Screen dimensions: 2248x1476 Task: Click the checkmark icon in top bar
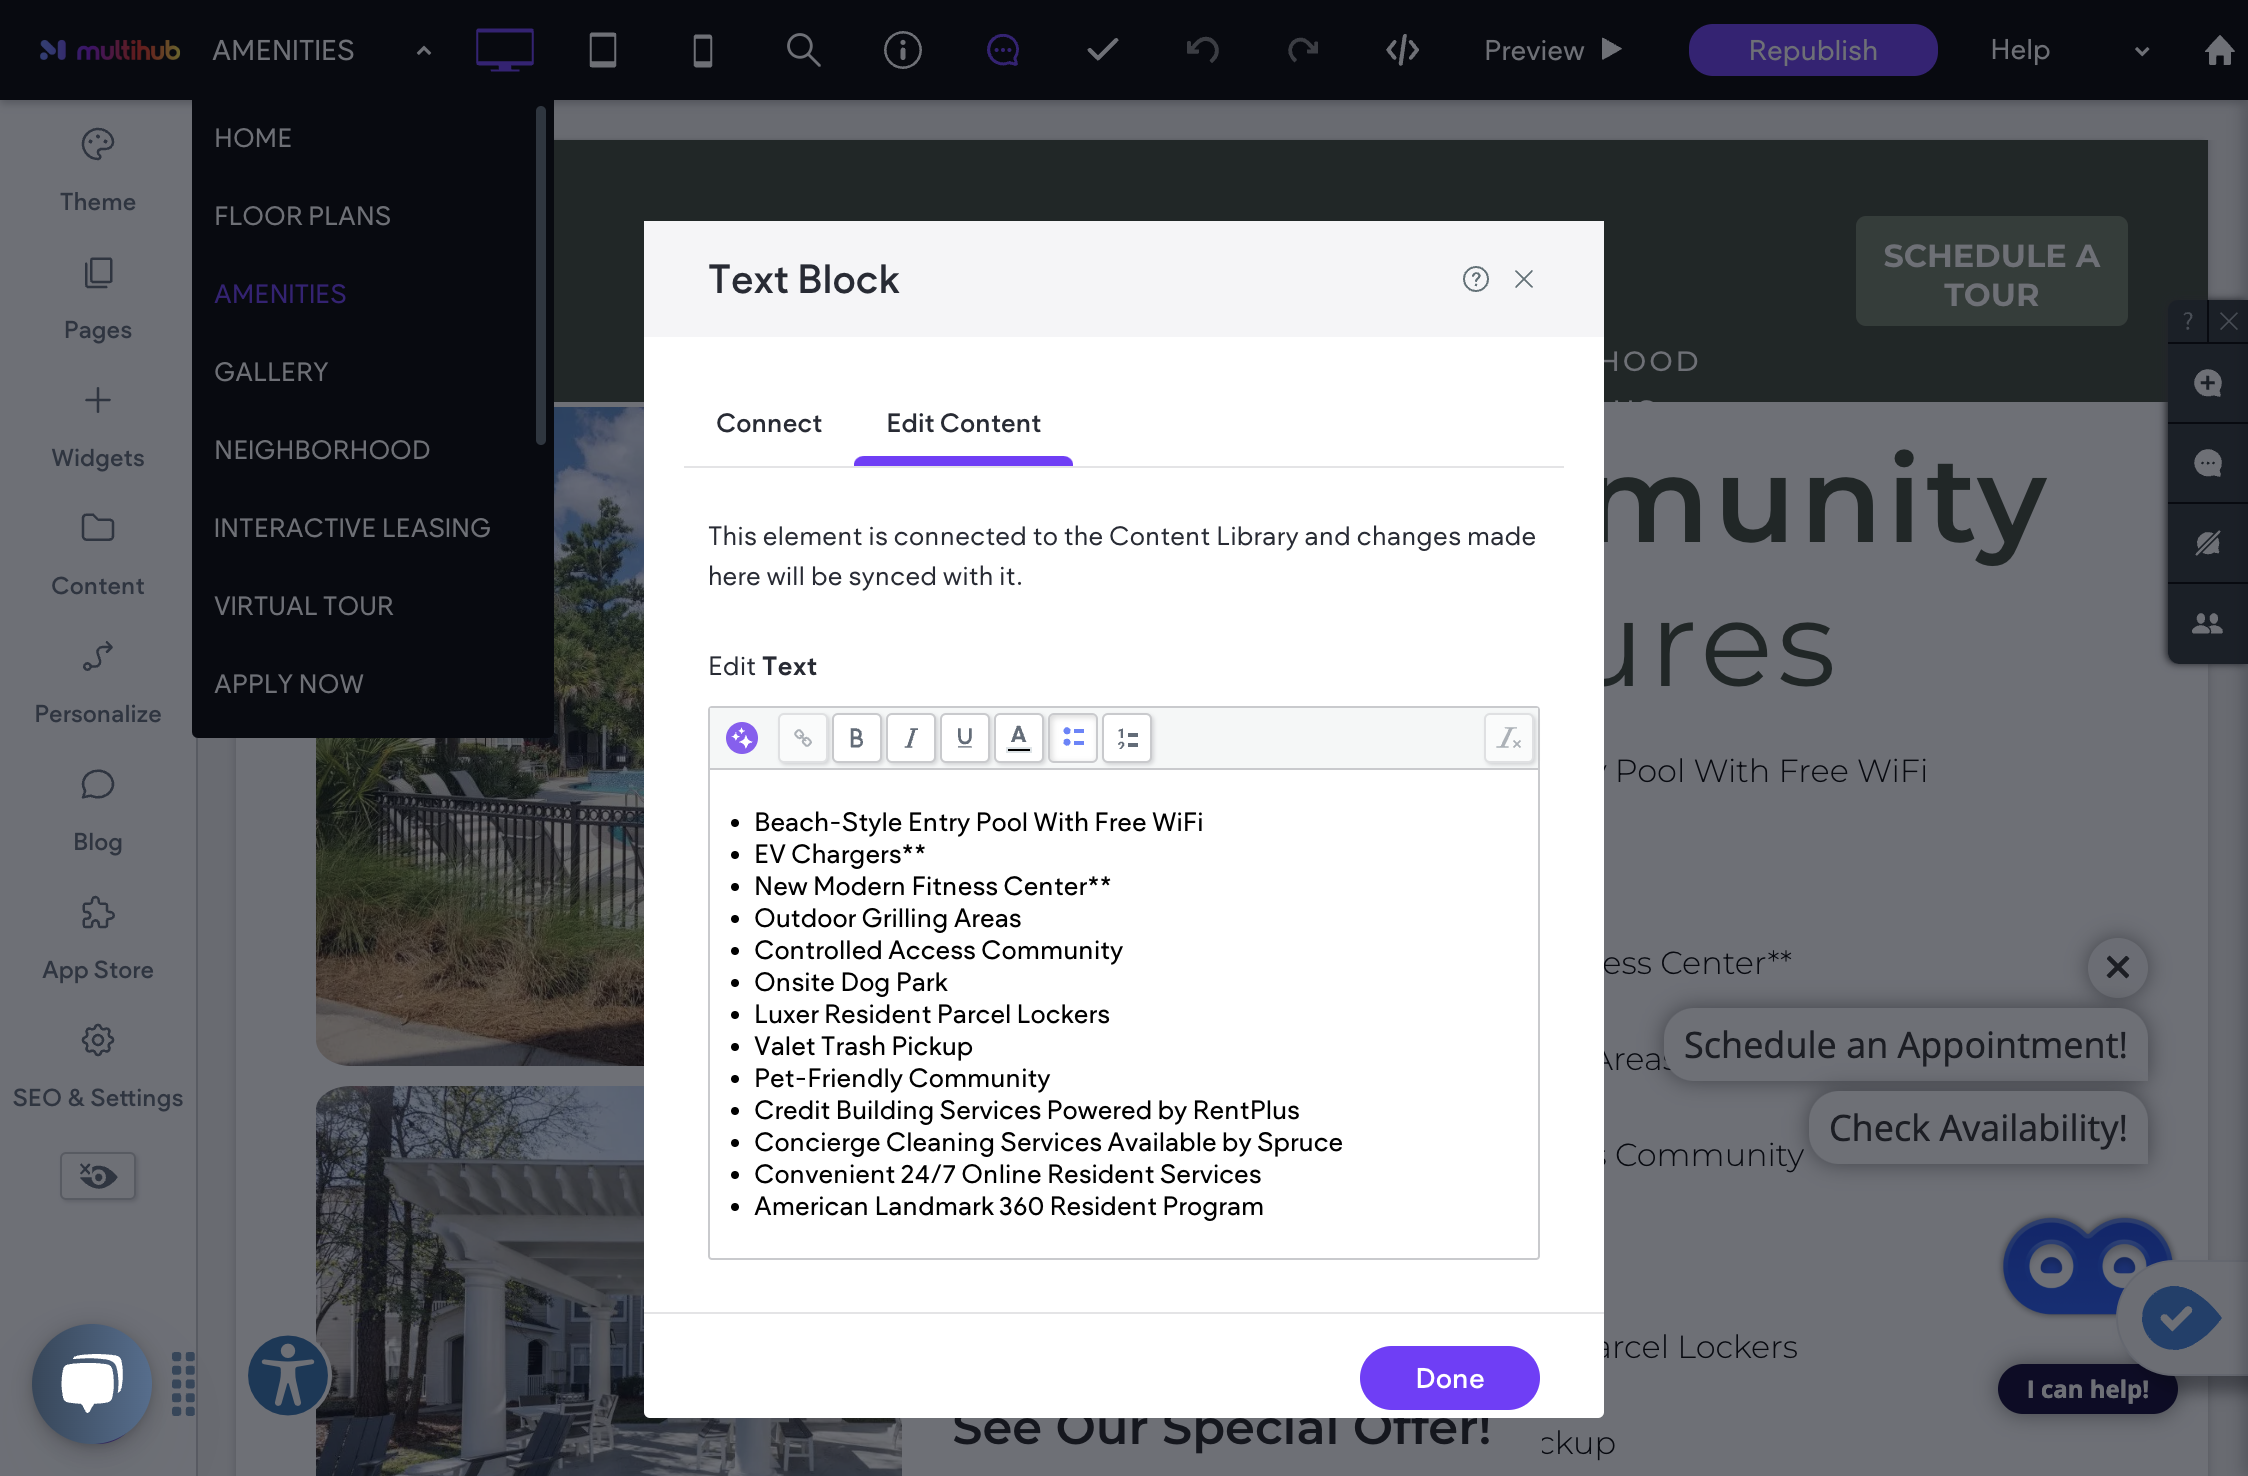pos(1103,50)
